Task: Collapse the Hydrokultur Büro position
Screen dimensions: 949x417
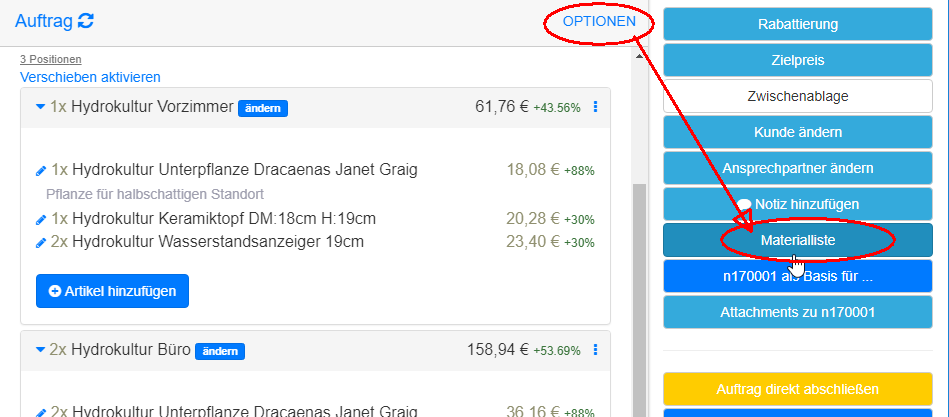Action: [40, 350]
